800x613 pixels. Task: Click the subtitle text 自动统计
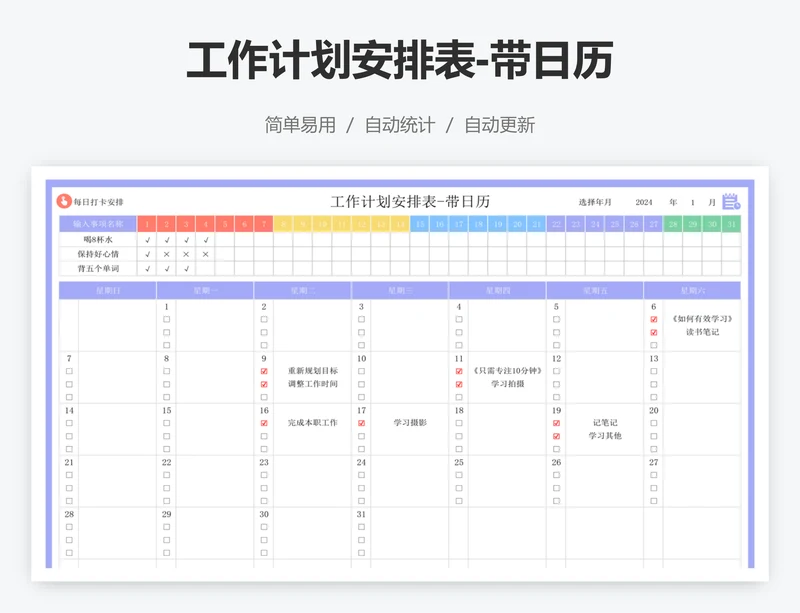click(400, 125)
